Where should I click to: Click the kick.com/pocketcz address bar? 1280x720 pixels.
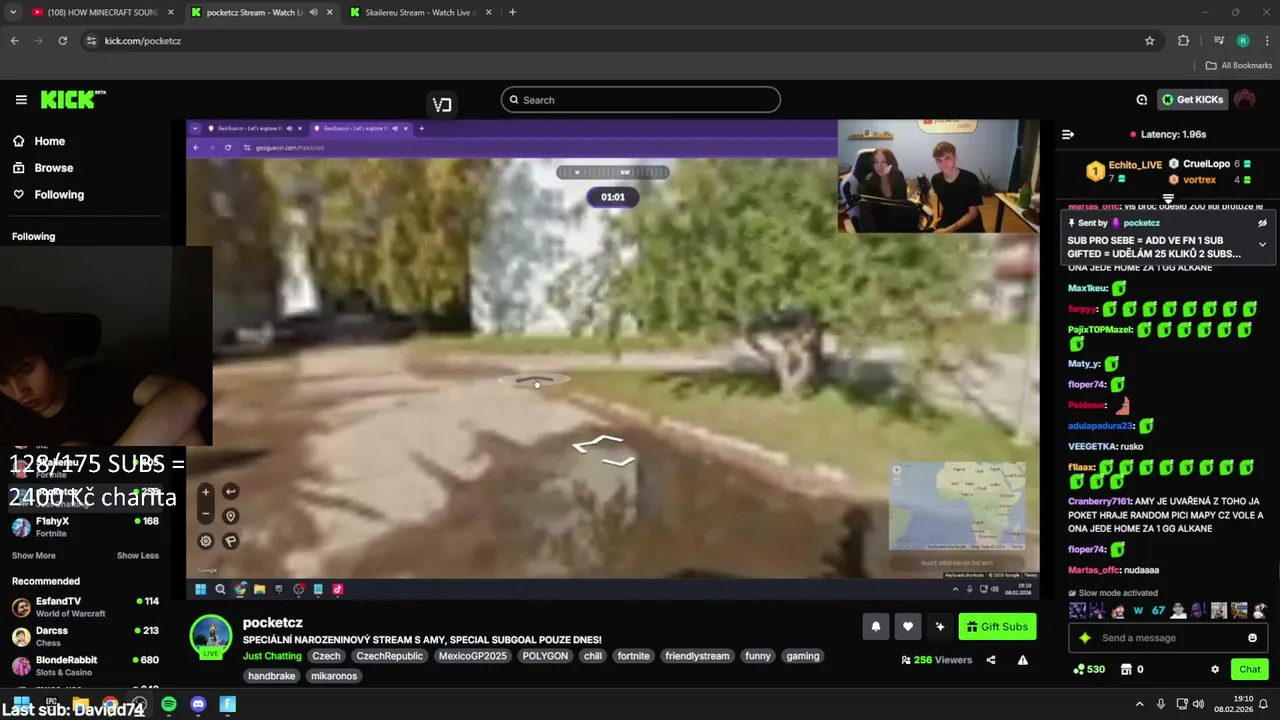click(x=620, y=41)
